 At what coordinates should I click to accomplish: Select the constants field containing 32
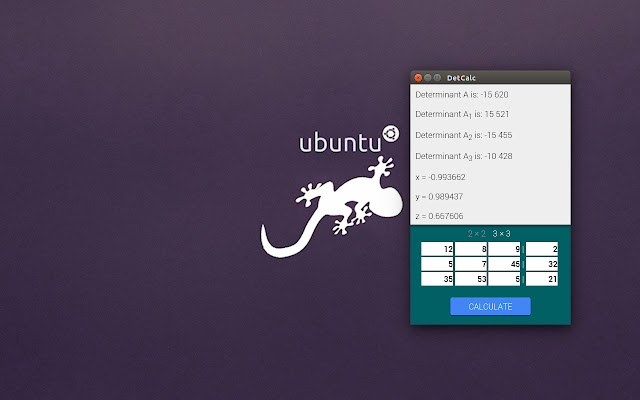pyautogui.click(x=542, y=264)
